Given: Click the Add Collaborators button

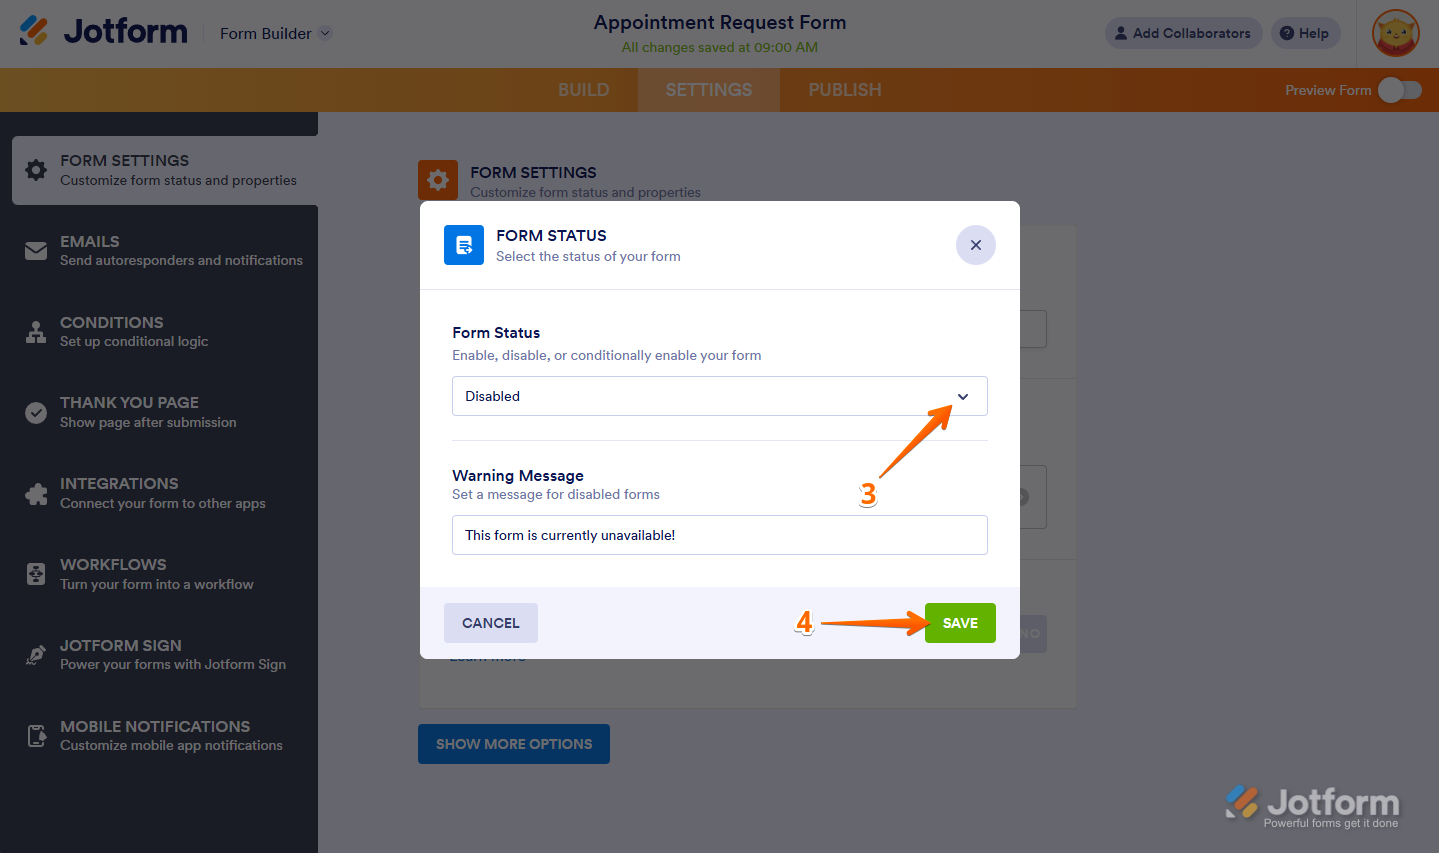Looking at the screenshot, I should pyautogui.click(x=1183, y=33).
